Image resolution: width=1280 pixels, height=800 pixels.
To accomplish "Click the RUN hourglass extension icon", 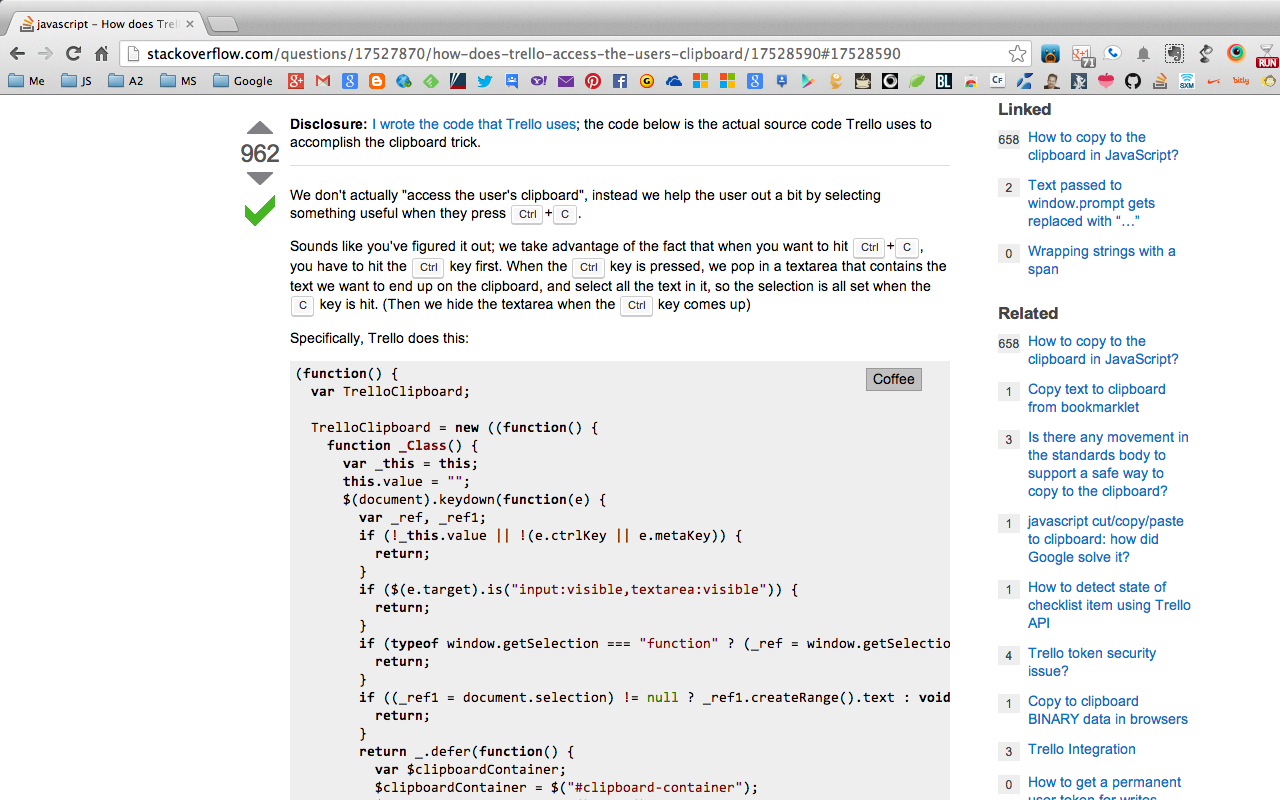I will (1267, 55).
